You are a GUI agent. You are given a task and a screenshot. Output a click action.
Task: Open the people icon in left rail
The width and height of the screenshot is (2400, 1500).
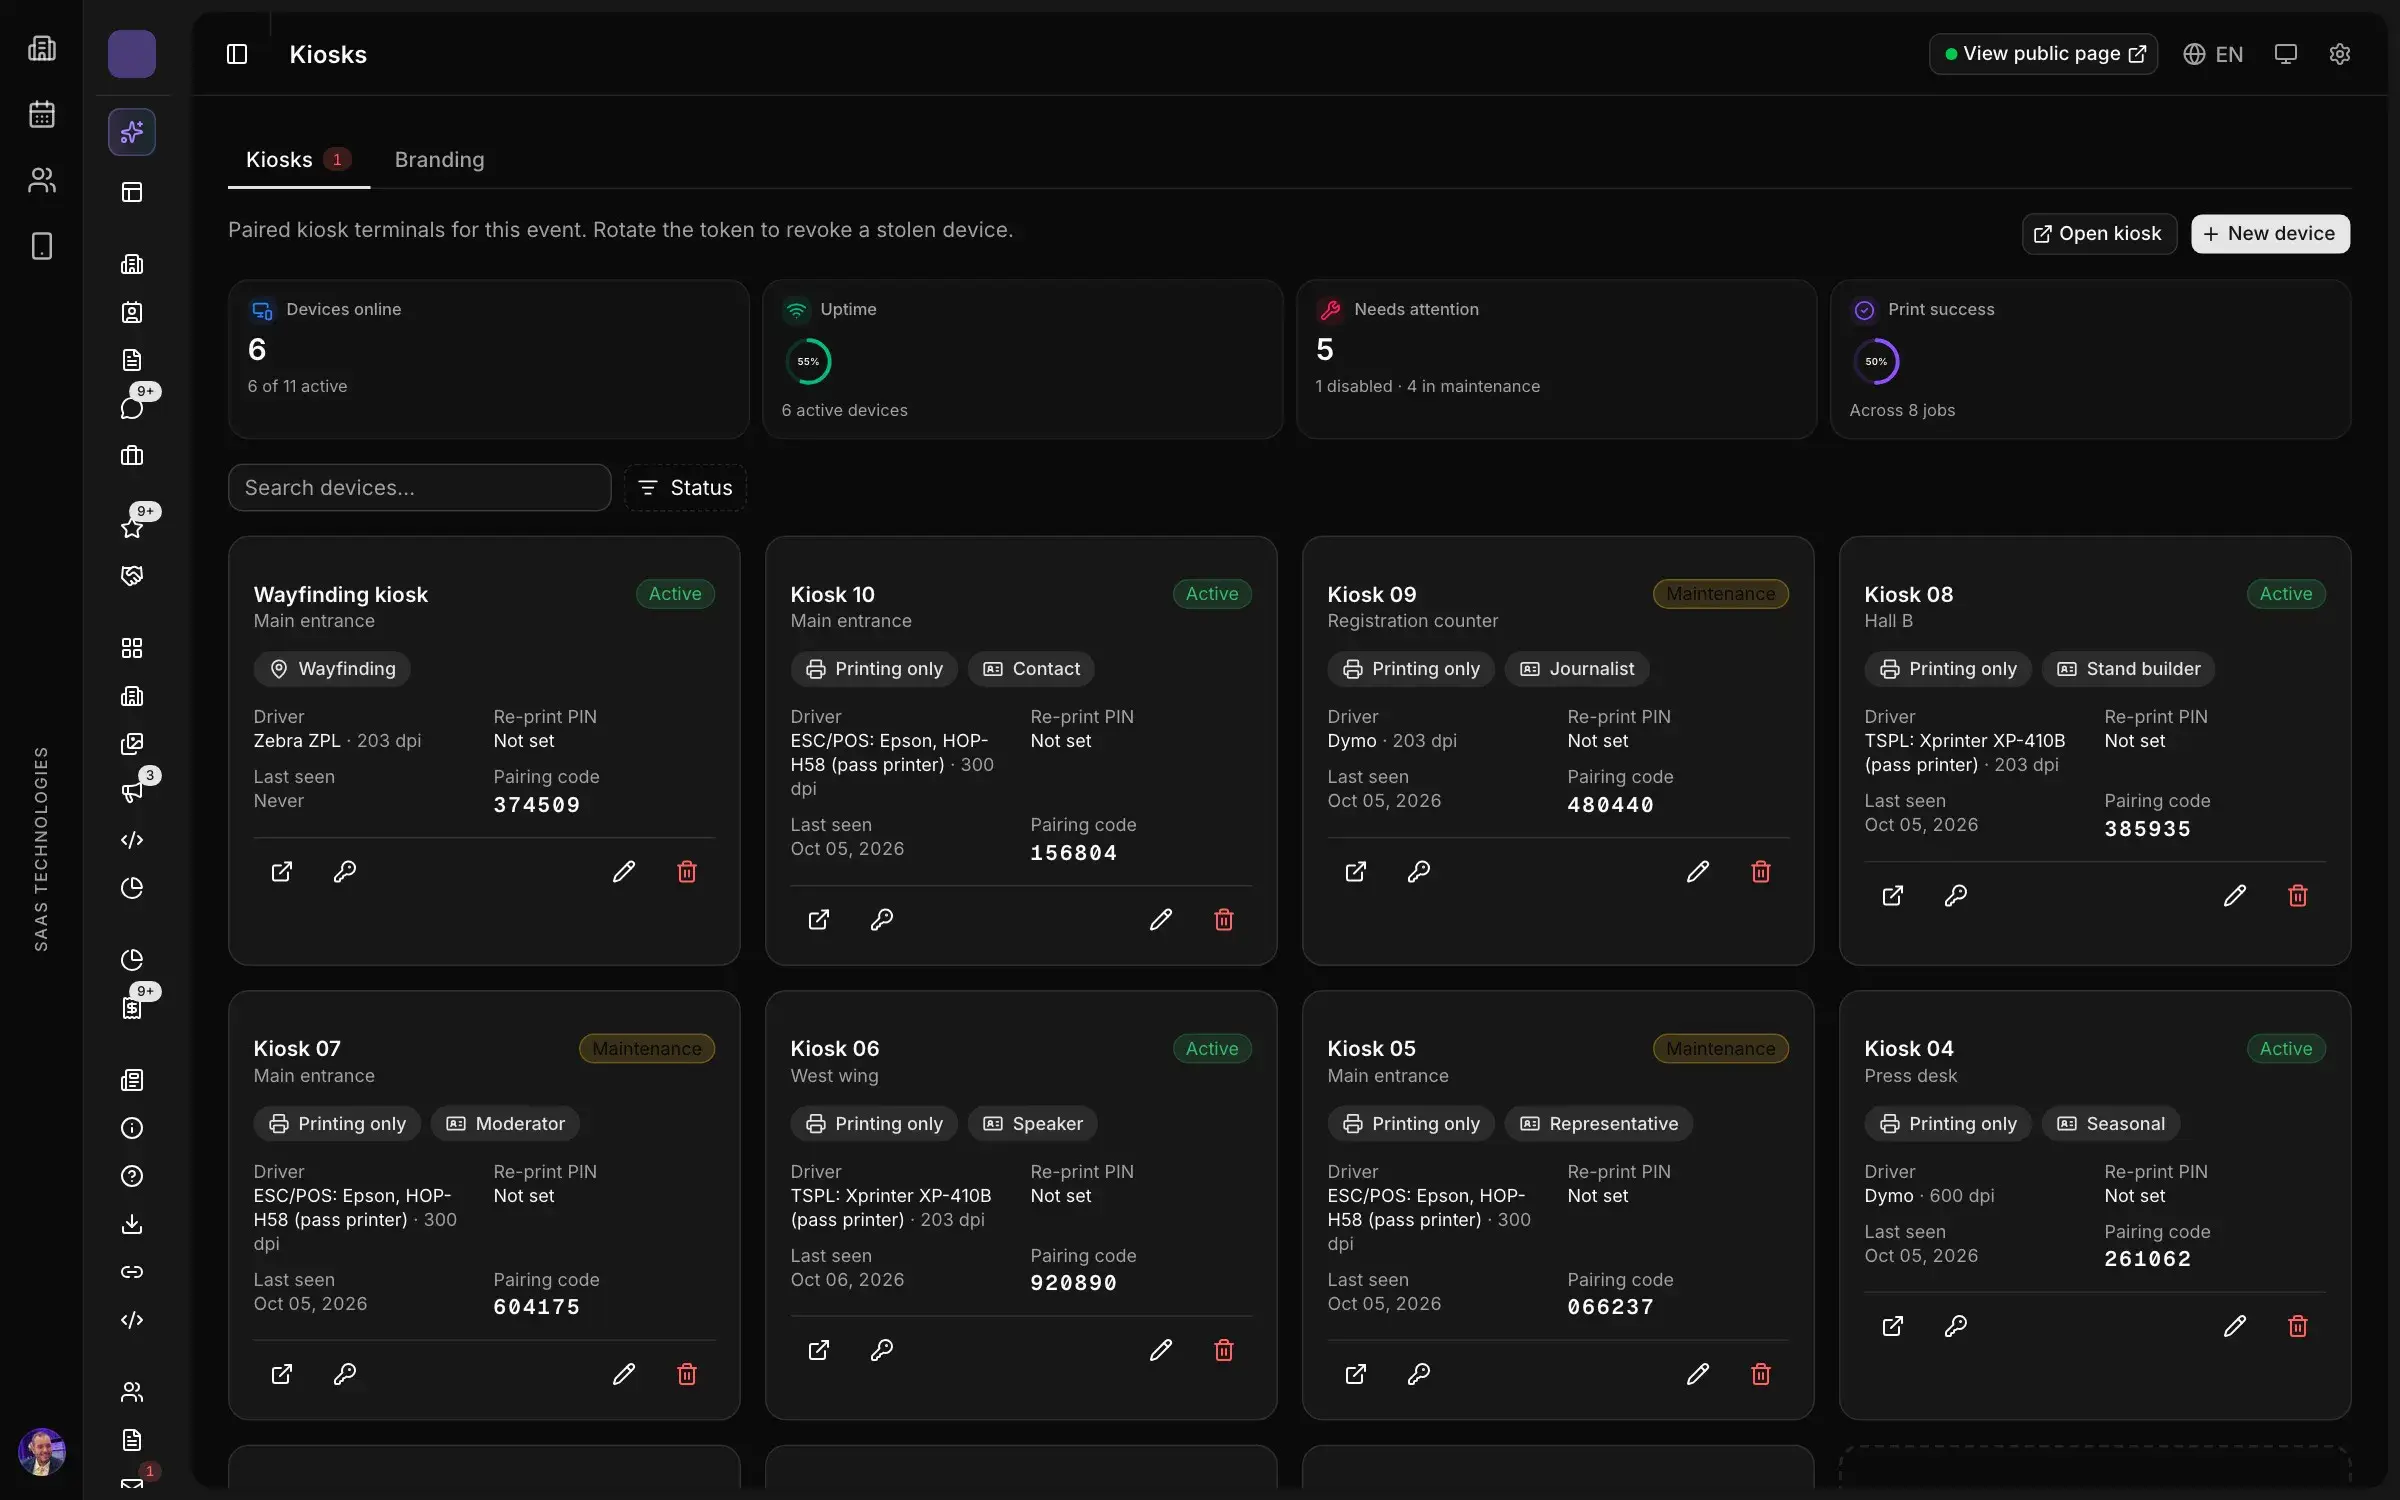[42, 180]
